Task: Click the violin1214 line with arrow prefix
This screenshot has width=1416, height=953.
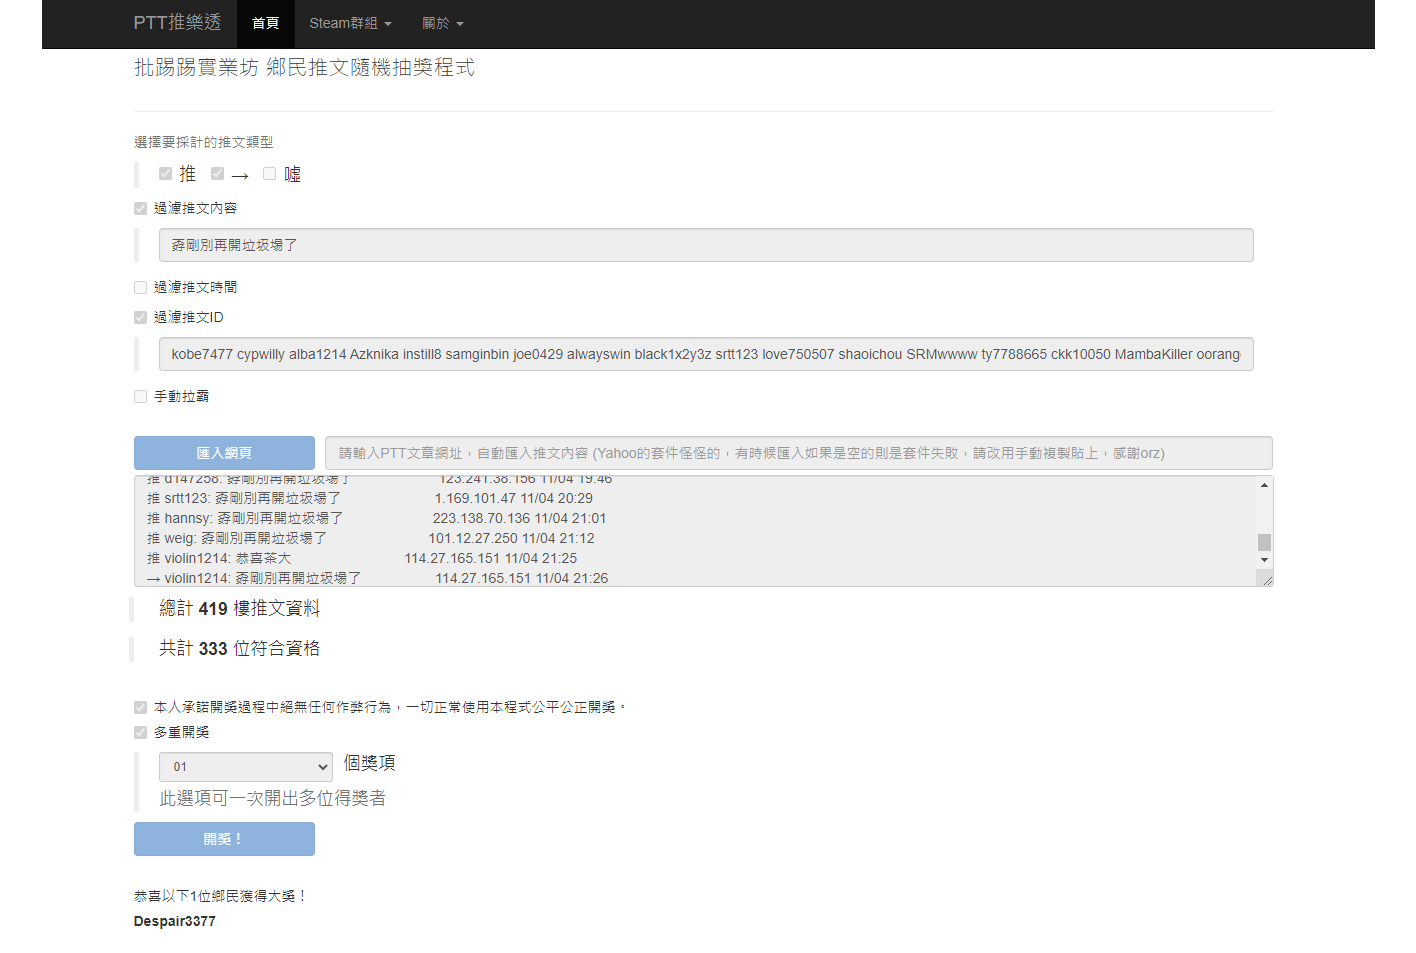Action: click(x=377, y=578)
